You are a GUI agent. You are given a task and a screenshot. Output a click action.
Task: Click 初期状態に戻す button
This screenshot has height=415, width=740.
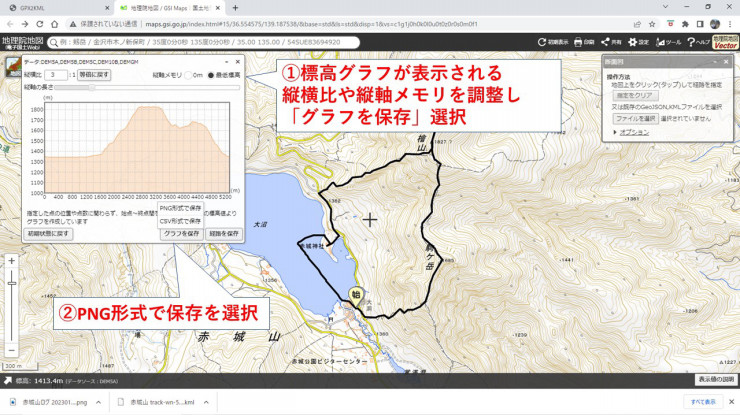(x=48, y=234)
